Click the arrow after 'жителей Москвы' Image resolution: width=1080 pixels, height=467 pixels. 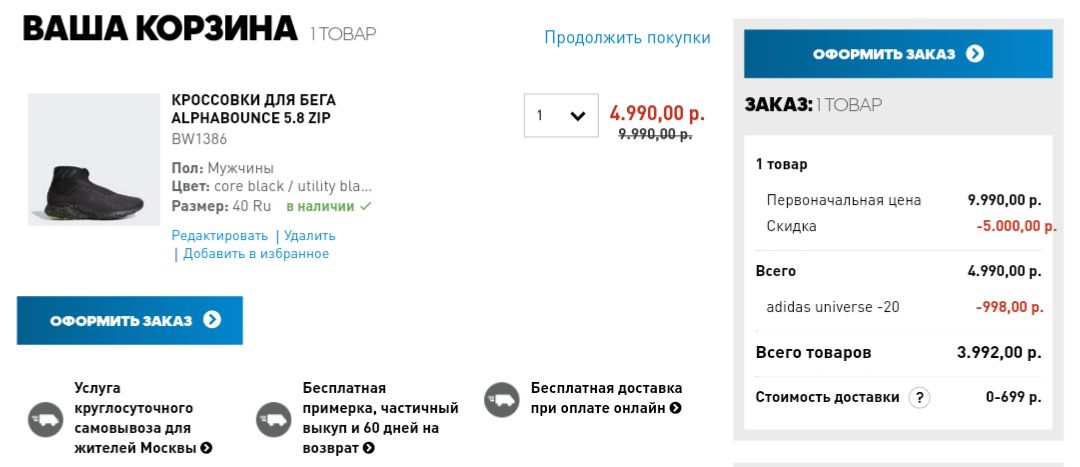[206, 448]
